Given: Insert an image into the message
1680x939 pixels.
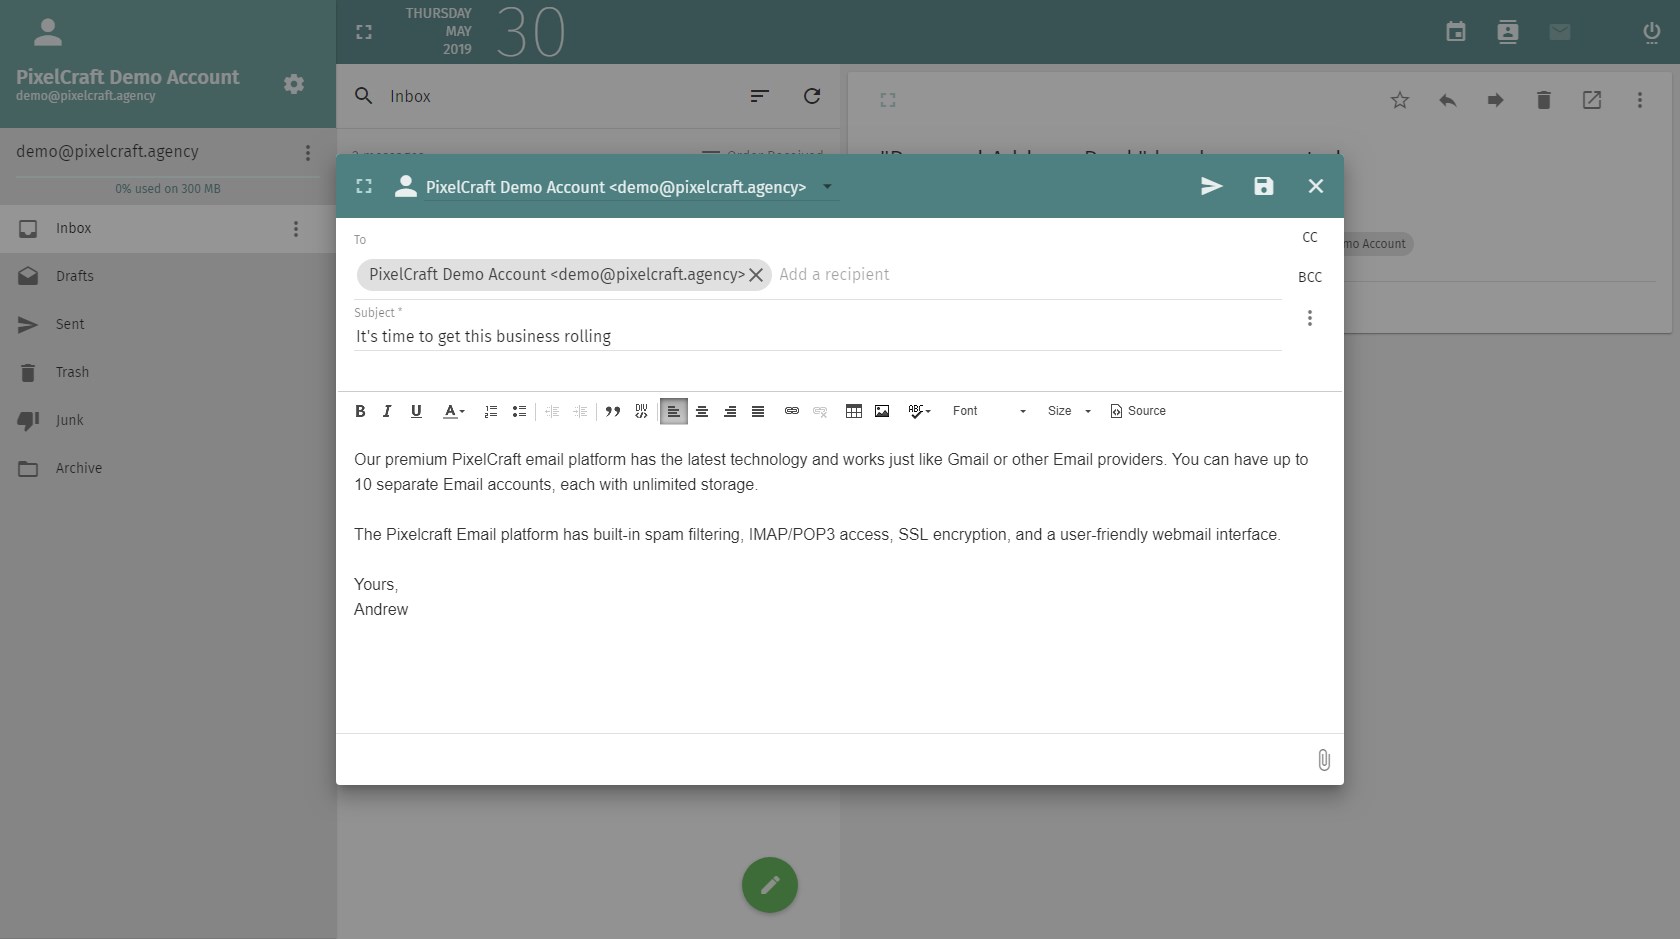Looking at the screenshot, I should [x=882, y=411].
